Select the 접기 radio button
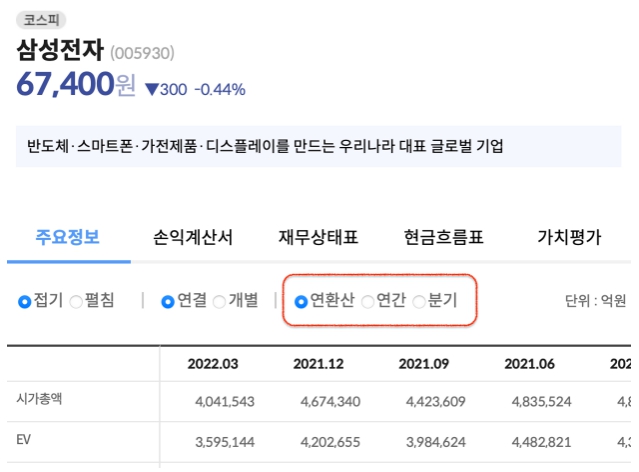Screen dimensions: 639x472 pos(24,302)
